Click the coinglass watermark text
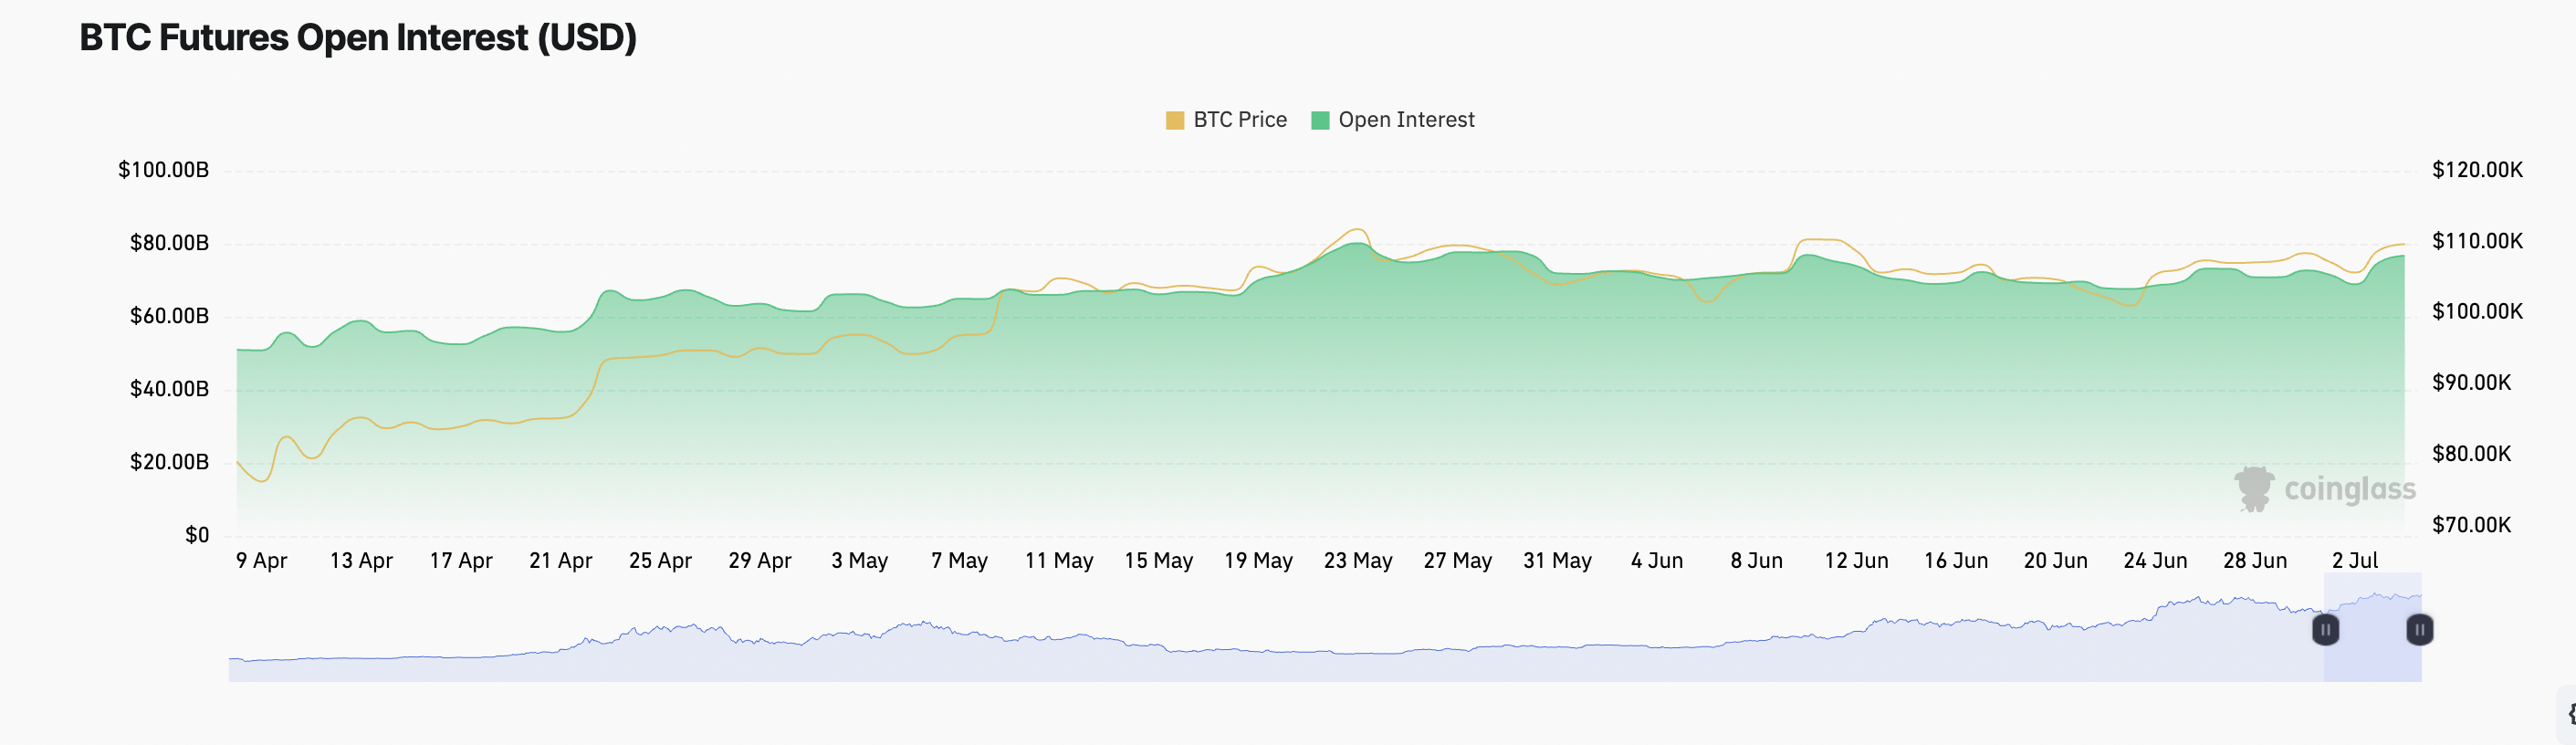Image resolution: width=2576 pixels, height=745 pixels. [x=2350, y=489]
